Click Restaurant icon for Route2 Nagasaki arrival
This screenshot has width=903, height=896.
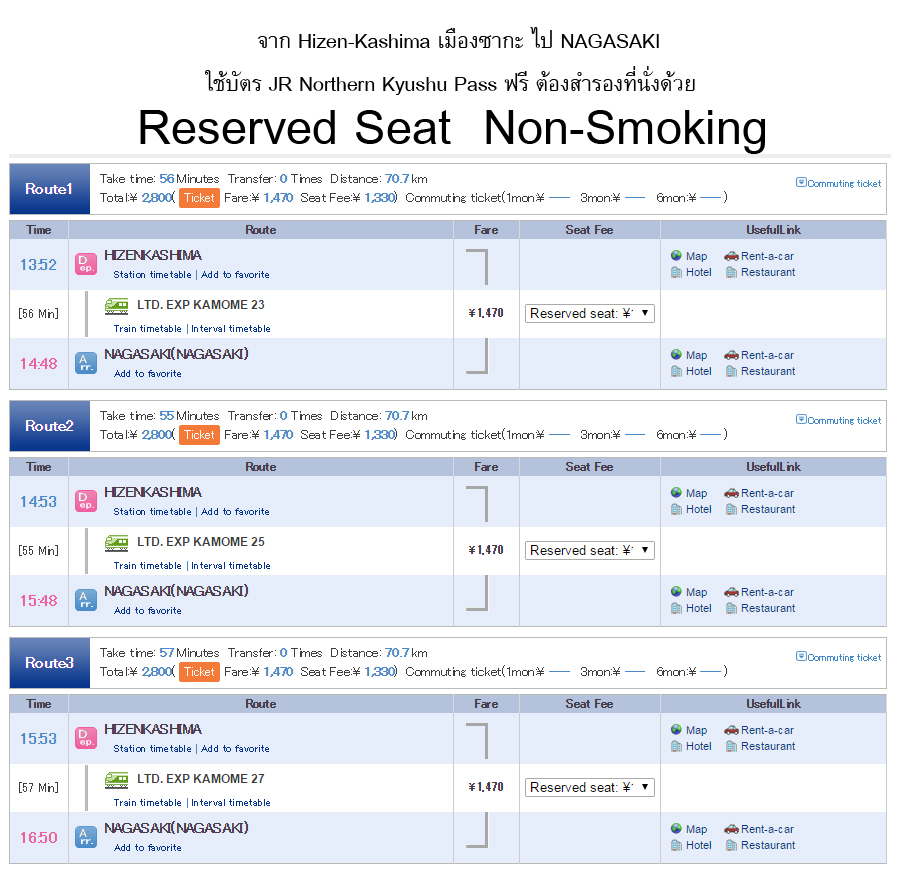pos(732,608)
